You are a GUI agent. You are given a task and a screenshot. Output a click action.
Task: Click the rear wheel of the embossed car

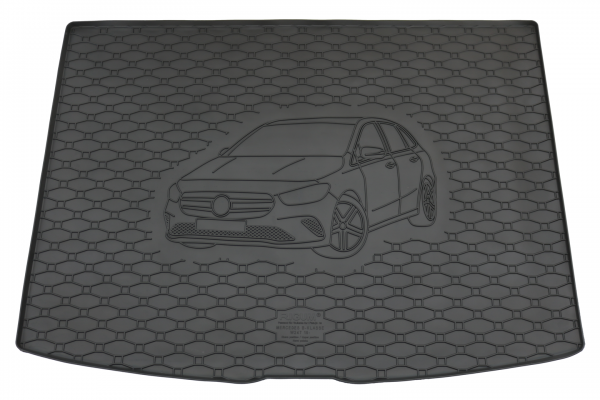tap(428, 199)
